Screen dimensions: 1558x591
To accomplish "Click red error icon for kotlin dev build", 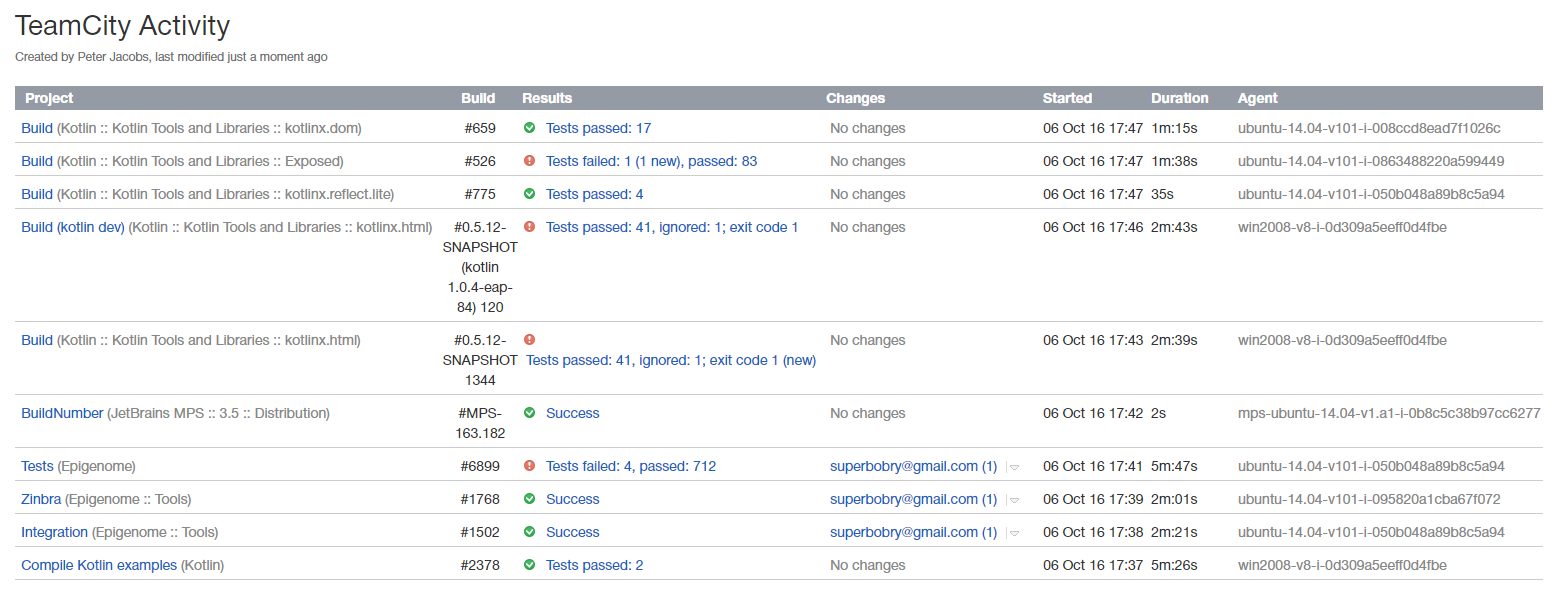I will pos(529,227).
